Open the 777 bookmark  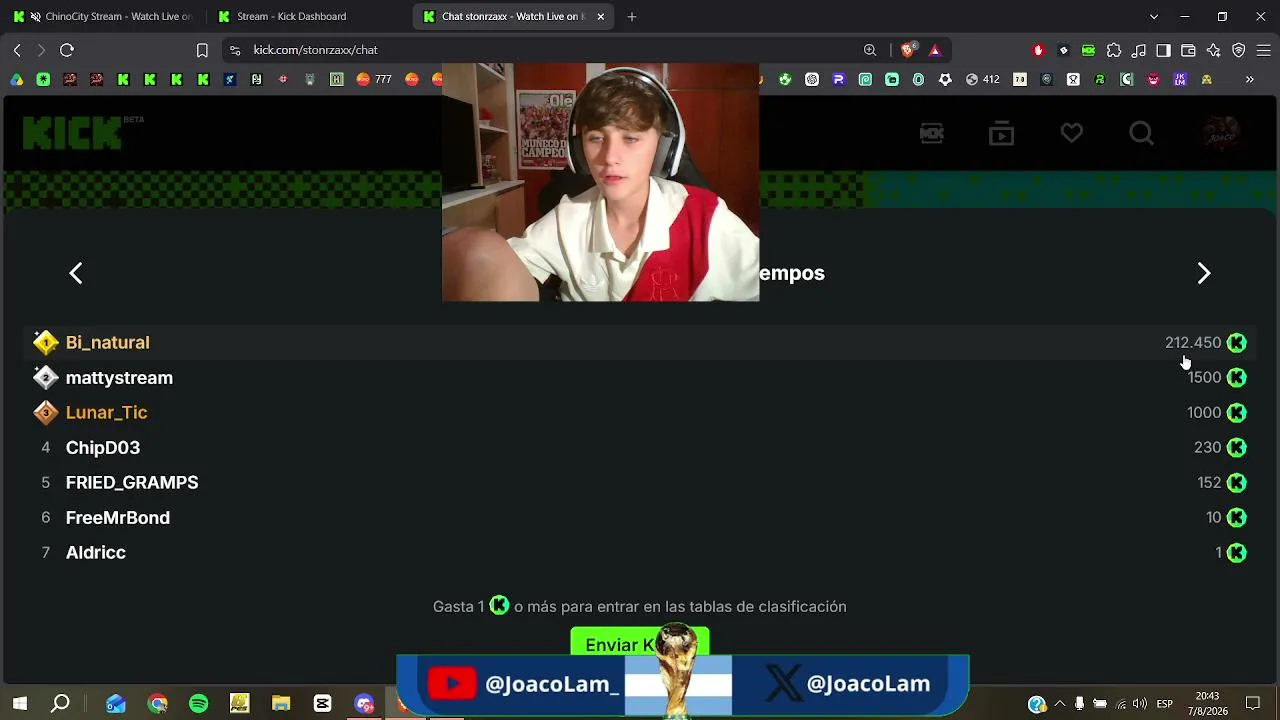click(x=374, y=79)
